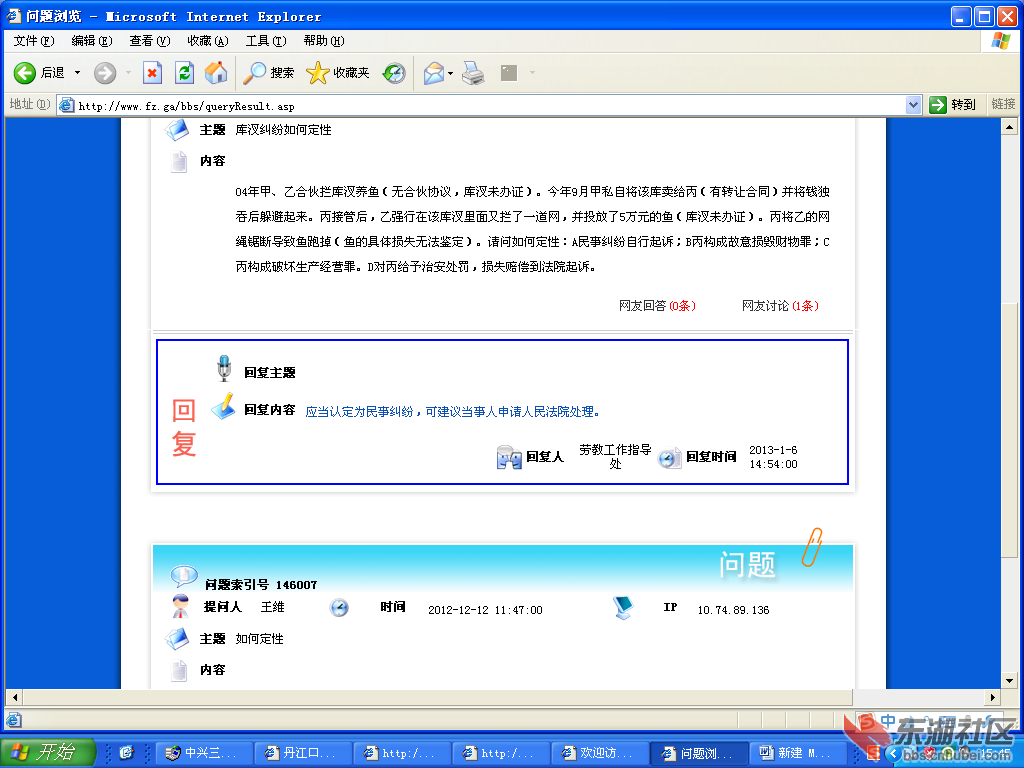Click the Print icon
The image size is (1024, 768).
[473, 72]
